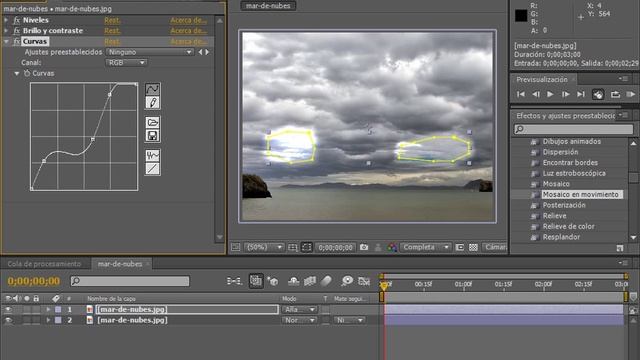The height and width of the screenshot is (360, 640).
Task: Open the Canal RGB dropdown
Action: pyautogui.click(x=126, y=63)
